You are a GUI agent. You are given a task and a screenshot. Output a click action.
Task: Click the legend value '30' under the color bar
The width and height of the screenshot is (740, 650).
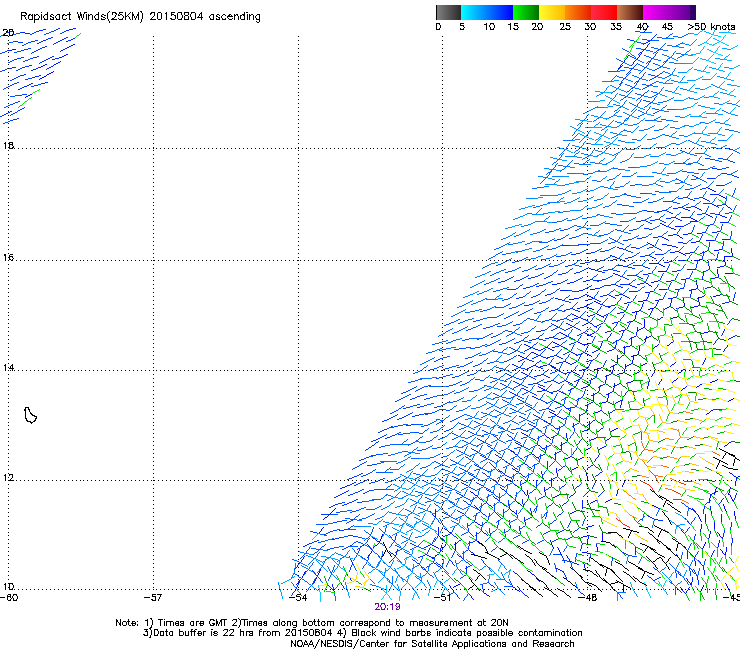590,27
